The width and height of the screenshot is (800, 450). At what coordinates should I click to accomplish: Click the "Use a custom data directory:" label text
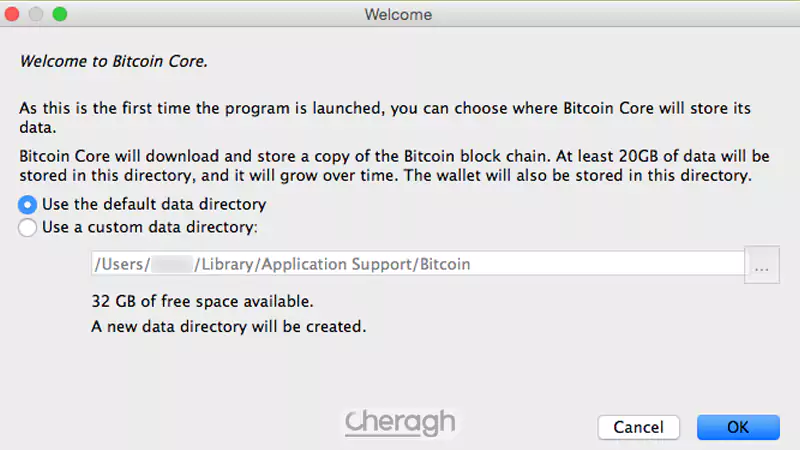pos(150,227)
